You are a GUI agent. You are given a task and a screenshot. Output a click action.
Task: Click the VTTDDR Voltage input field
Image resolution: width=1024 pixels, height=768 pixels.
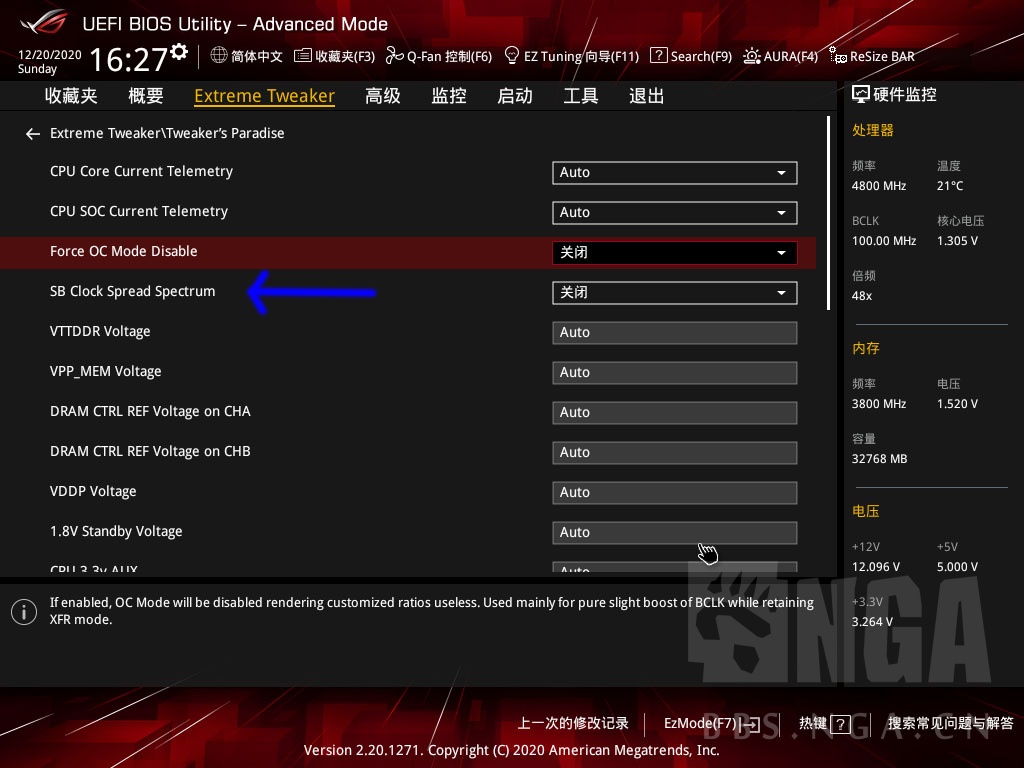675,332
